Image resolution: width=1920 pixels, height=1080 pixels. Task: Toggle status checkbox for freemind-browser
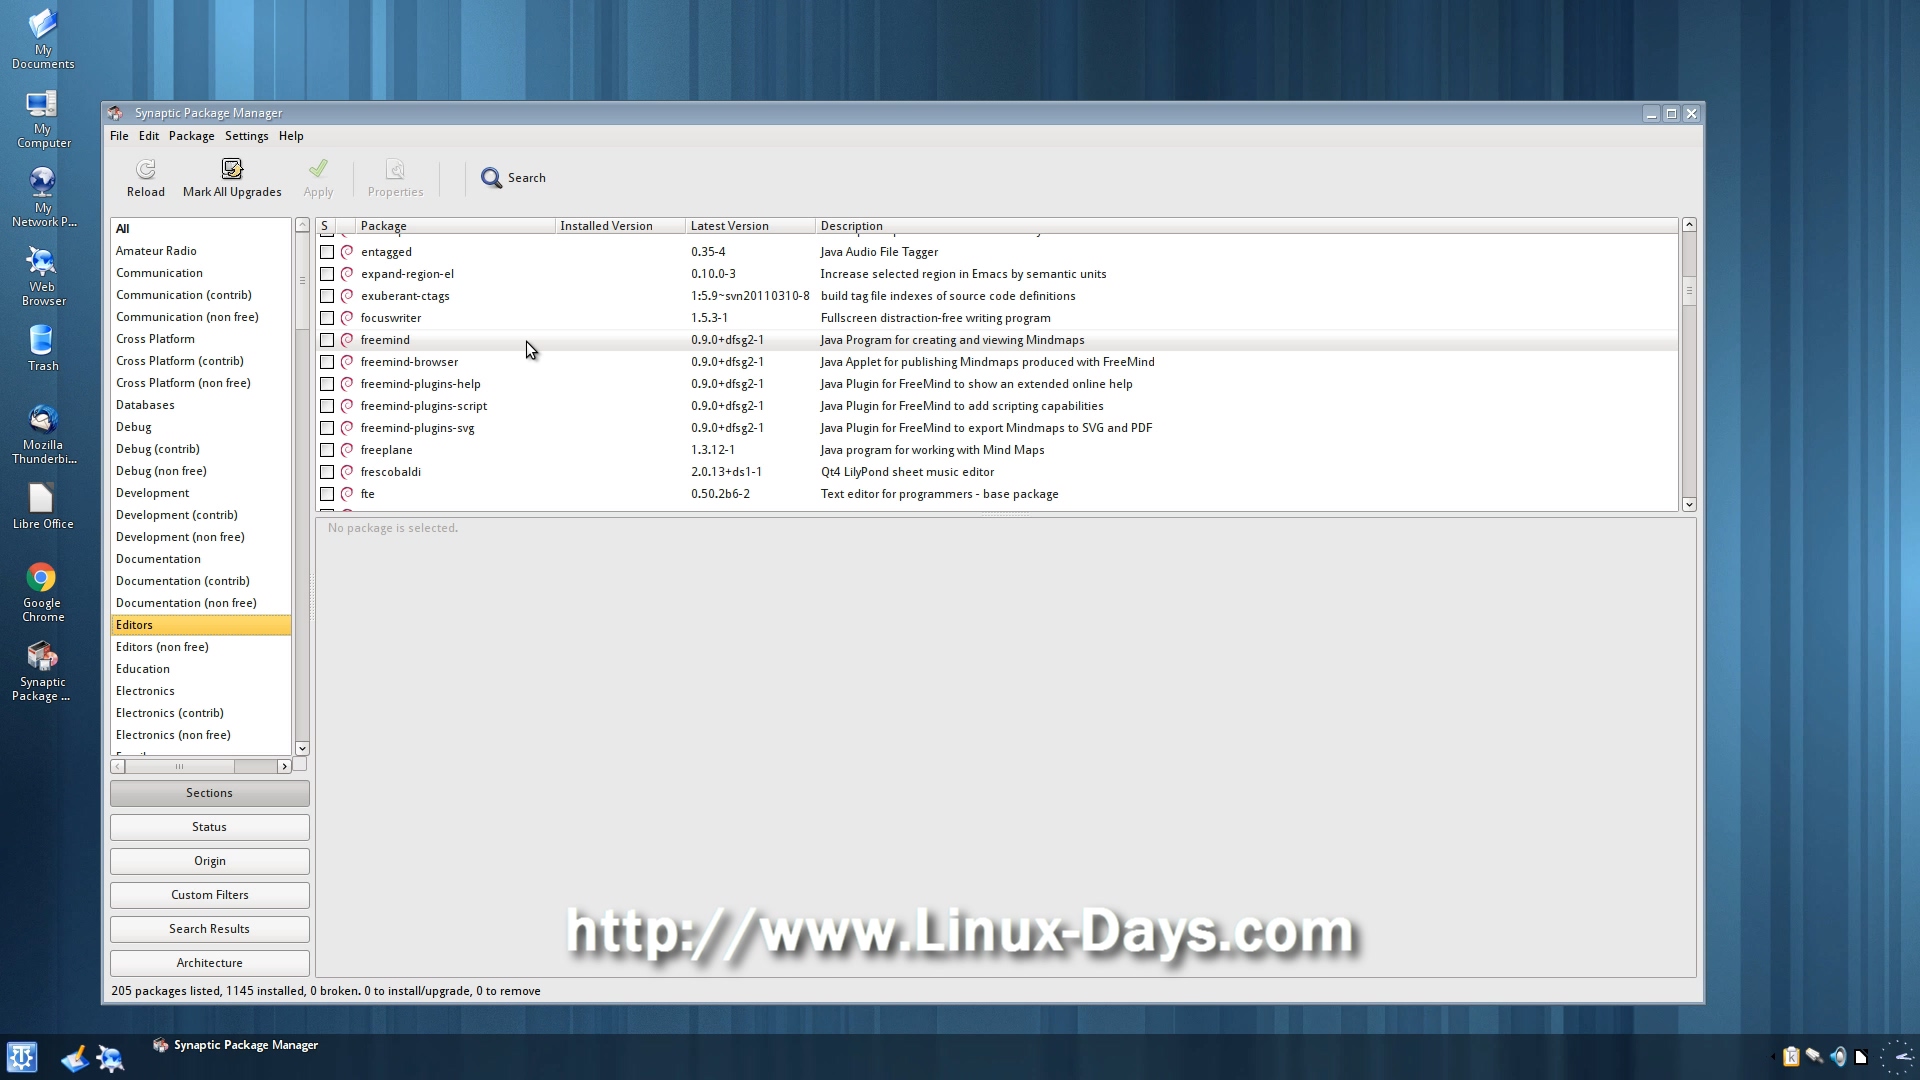tap(327, 362)
